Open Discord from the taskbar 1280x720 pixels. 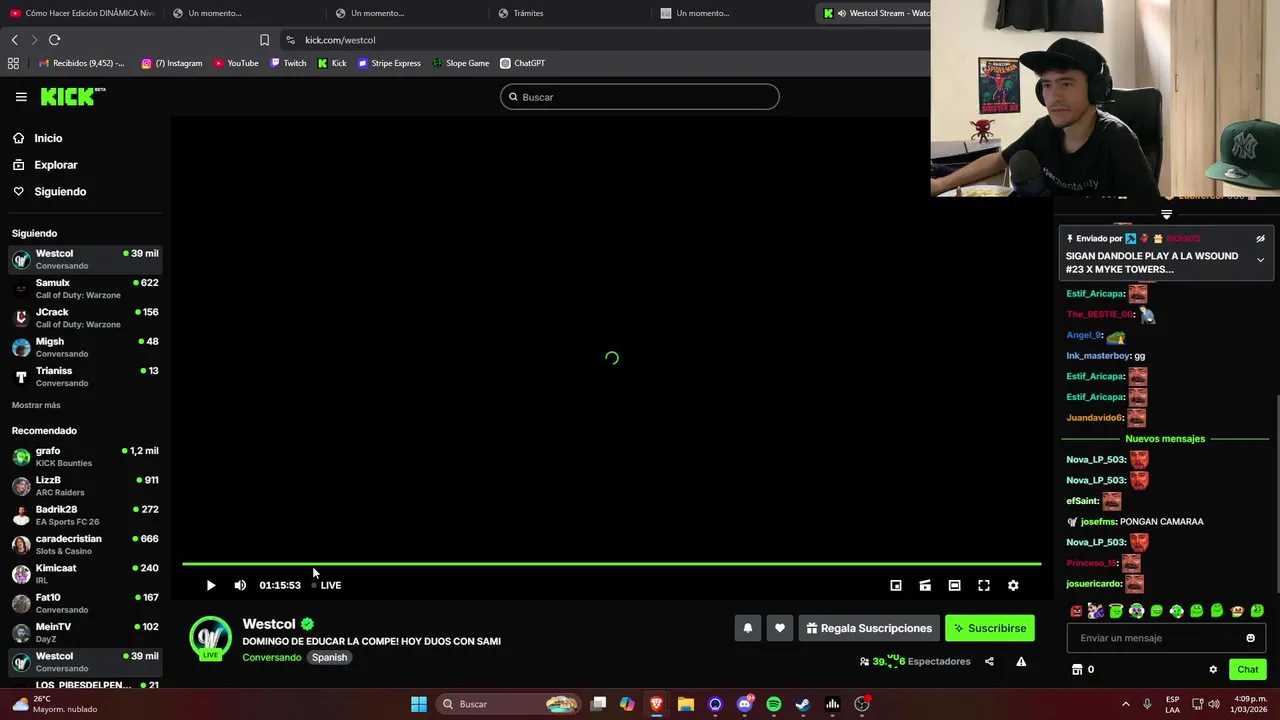pos(745,704)
